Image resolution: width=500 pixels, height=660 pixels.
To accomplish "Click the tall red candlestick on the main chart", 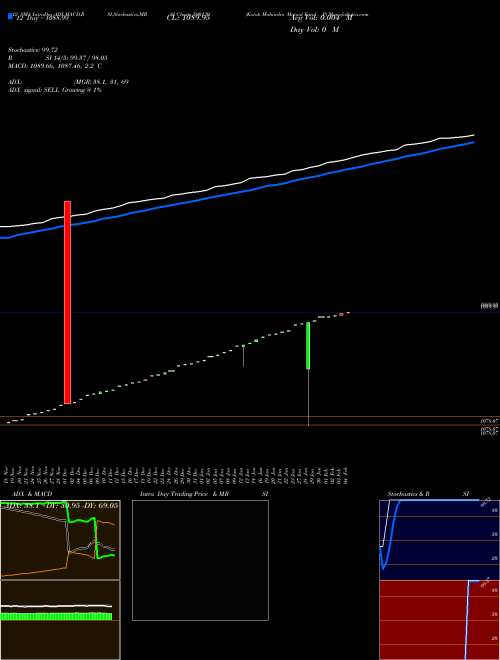I will pos(67,302).
